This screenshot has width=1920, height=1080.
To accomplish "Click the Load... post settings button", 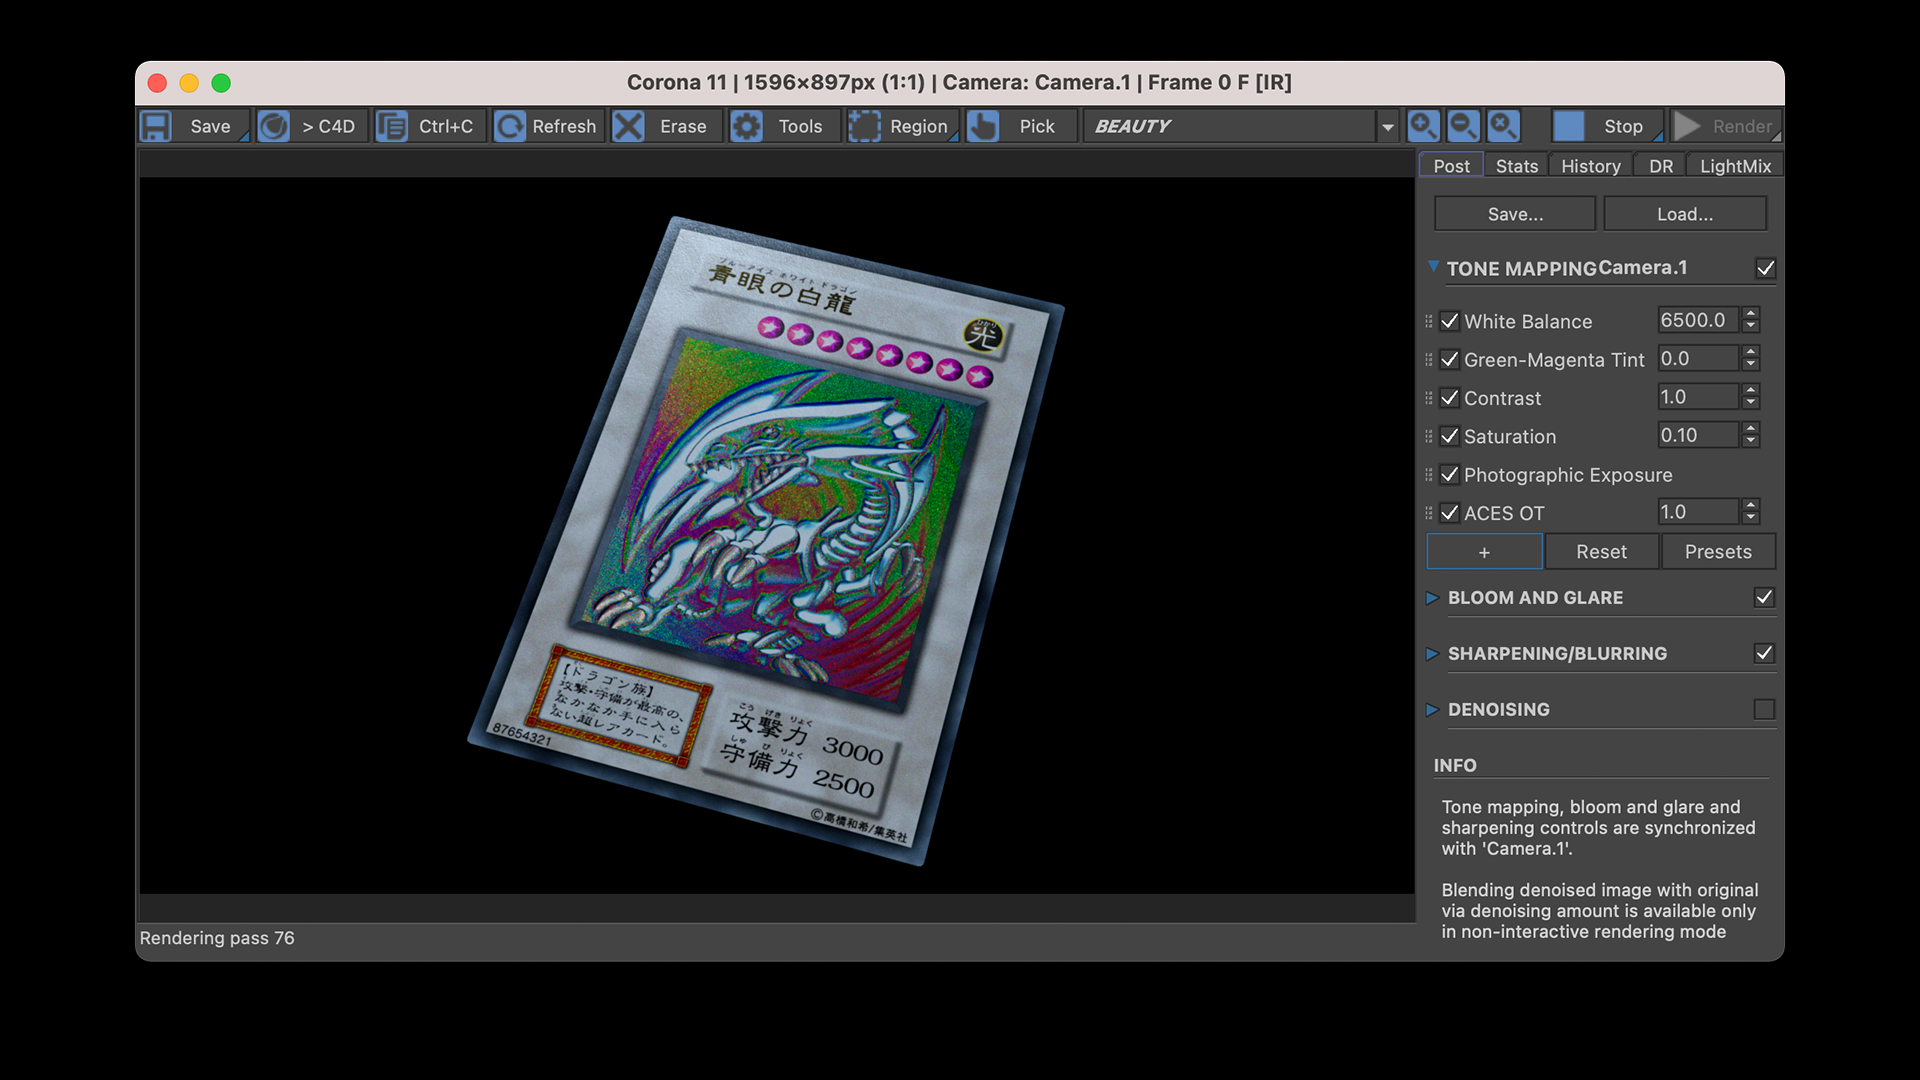I will point(1685,214).
